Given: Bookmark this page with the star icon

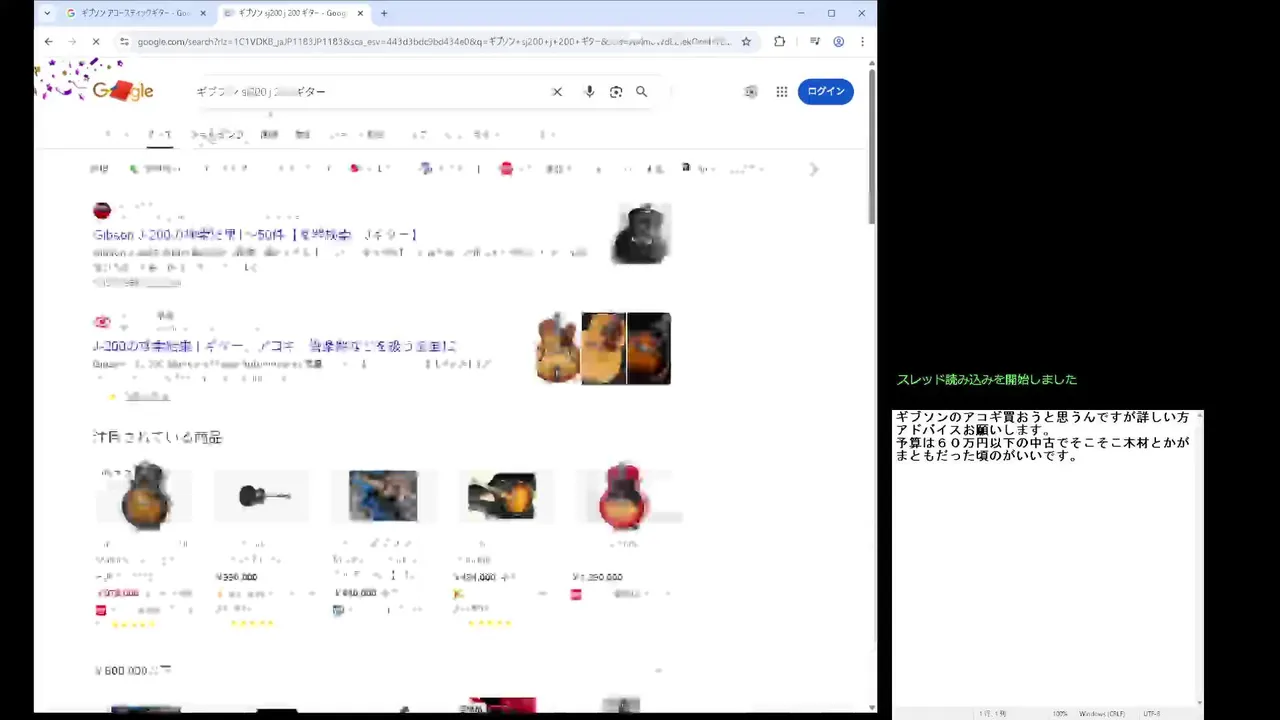Looking at the screenshot, I should 746,41.
